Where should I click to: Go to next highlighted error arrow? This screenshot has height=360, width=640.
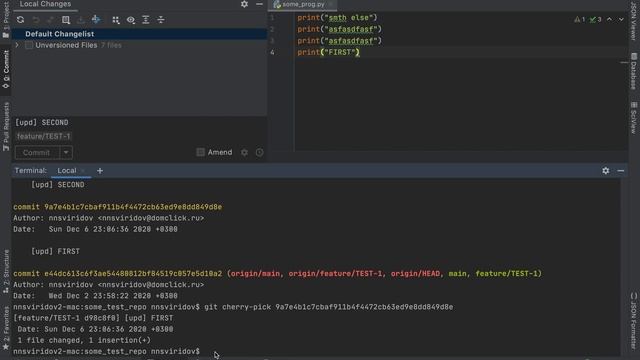click(x=621, y=19)
